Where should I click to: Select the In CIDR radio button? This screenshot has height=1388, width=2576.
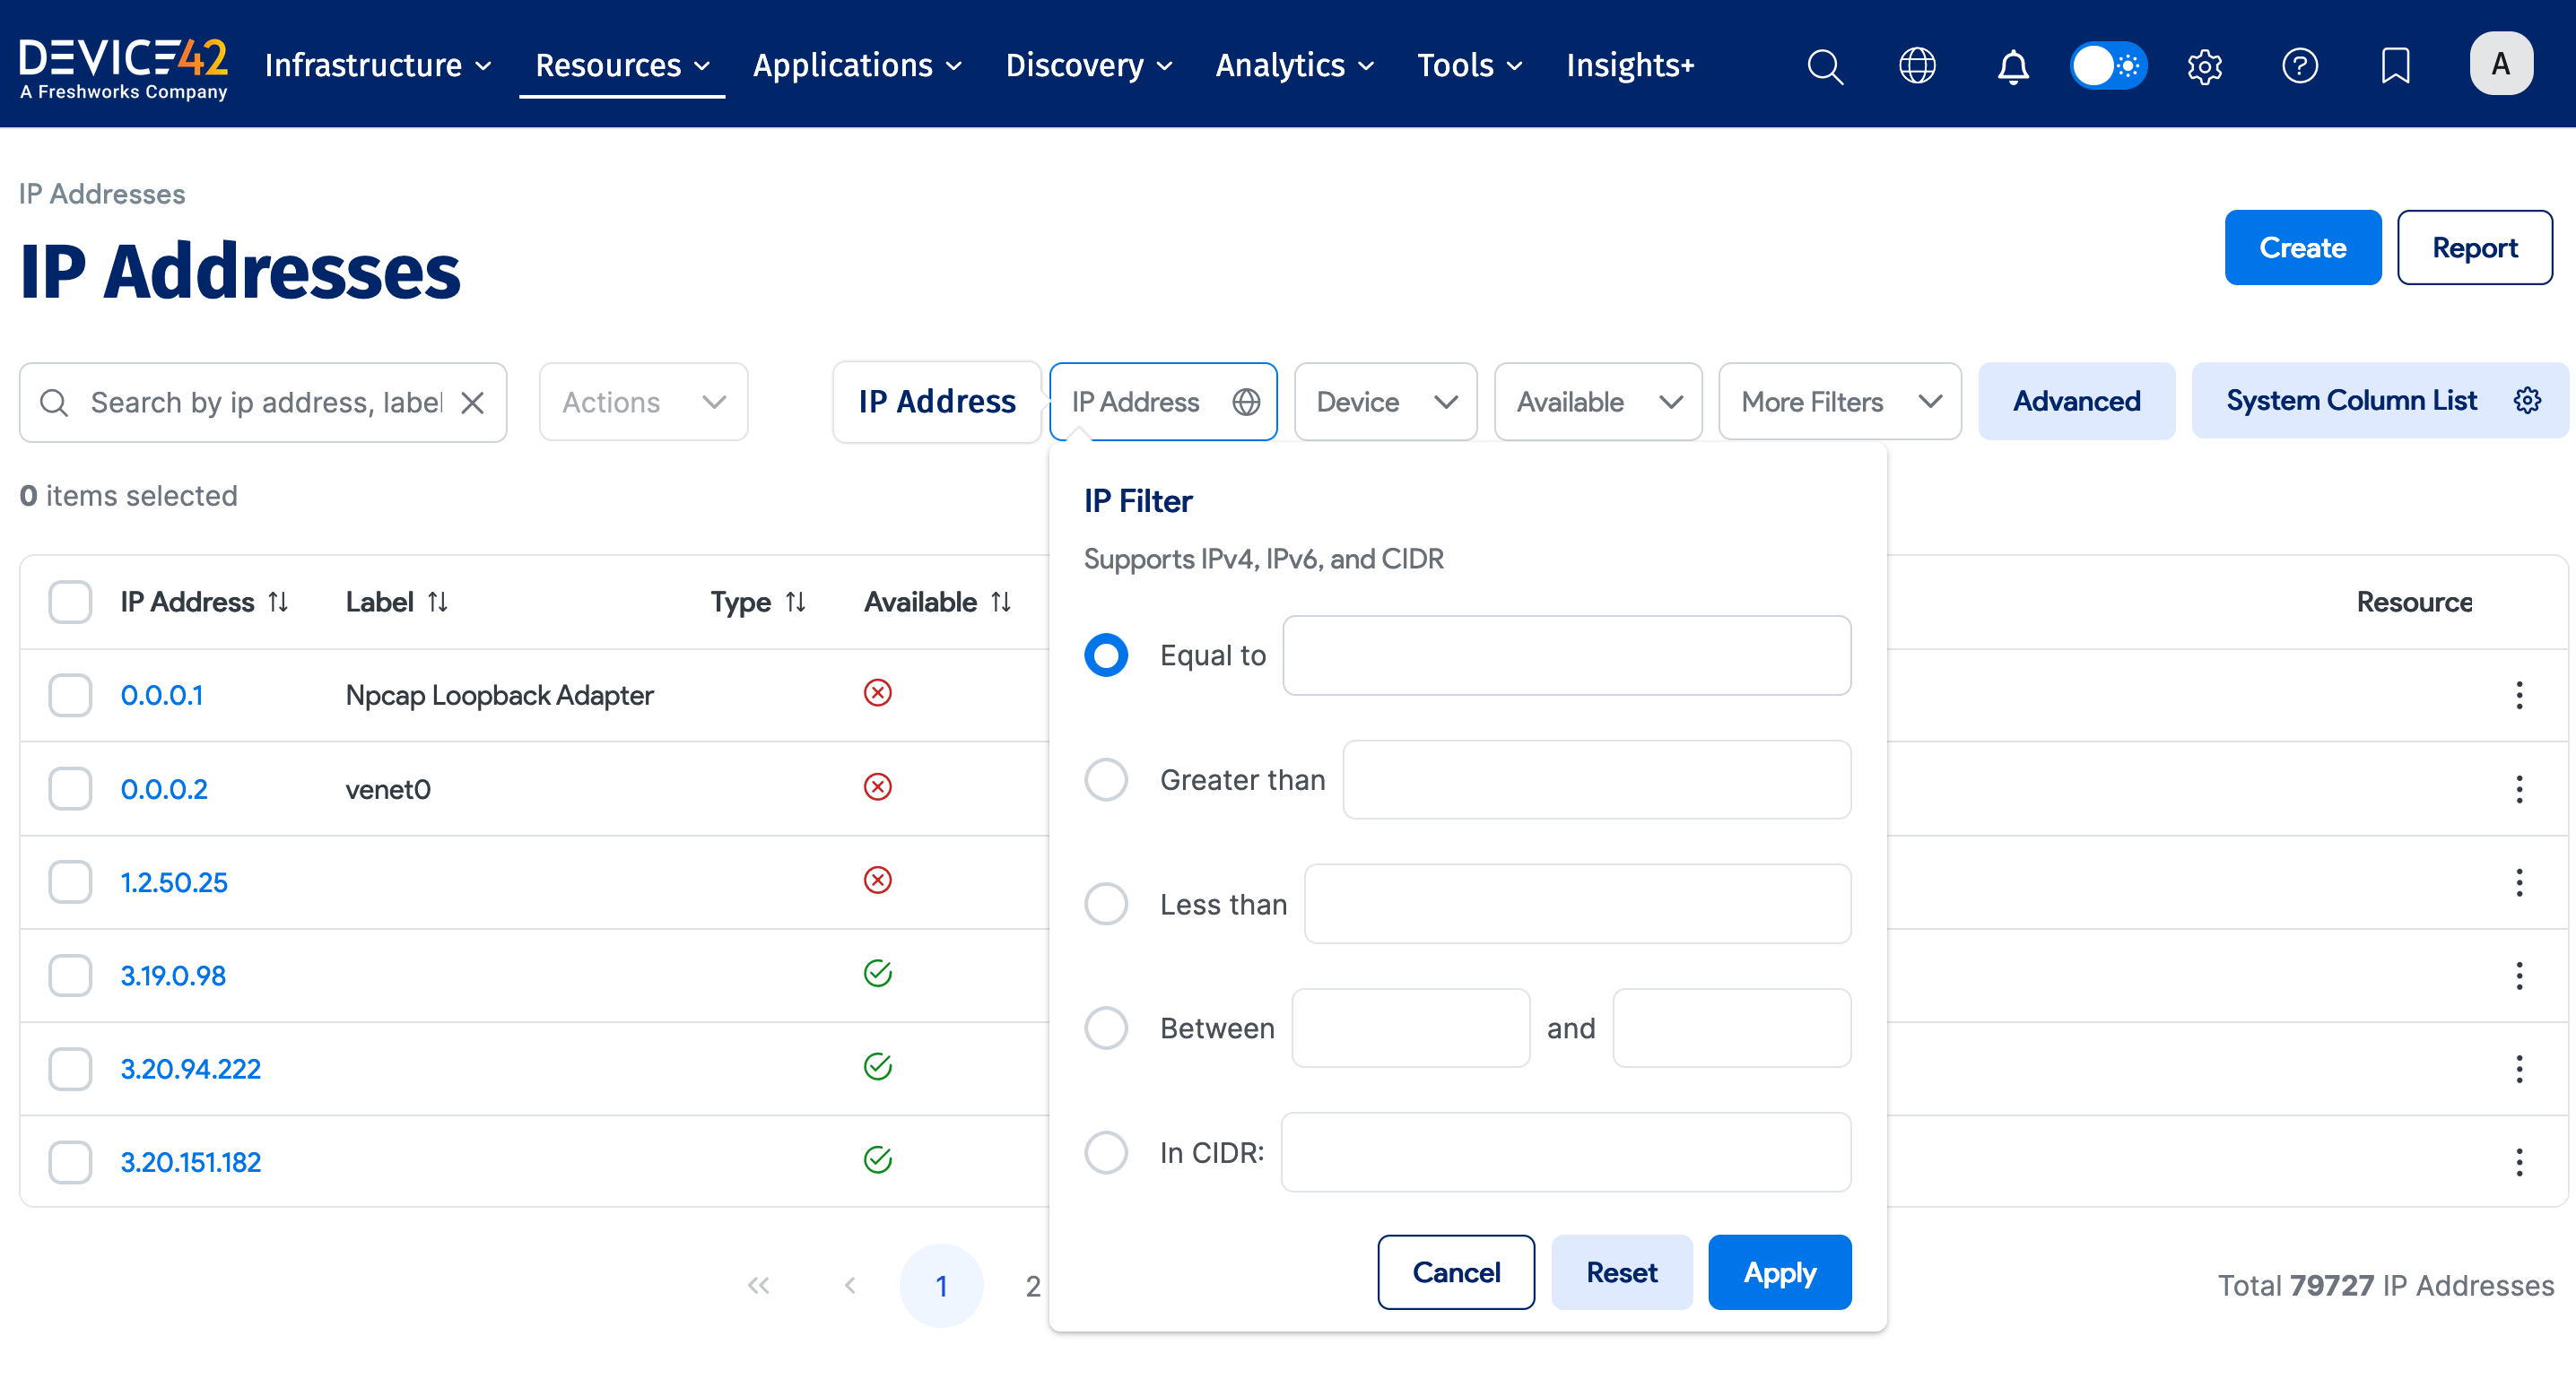point(1106,1152)
